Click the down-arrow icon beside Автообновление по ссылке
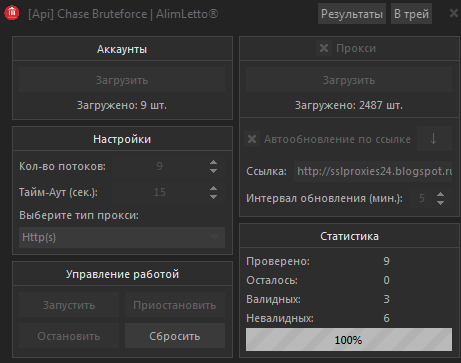The height and width of the screenshot is (363, 461). (x=434, y=139)
